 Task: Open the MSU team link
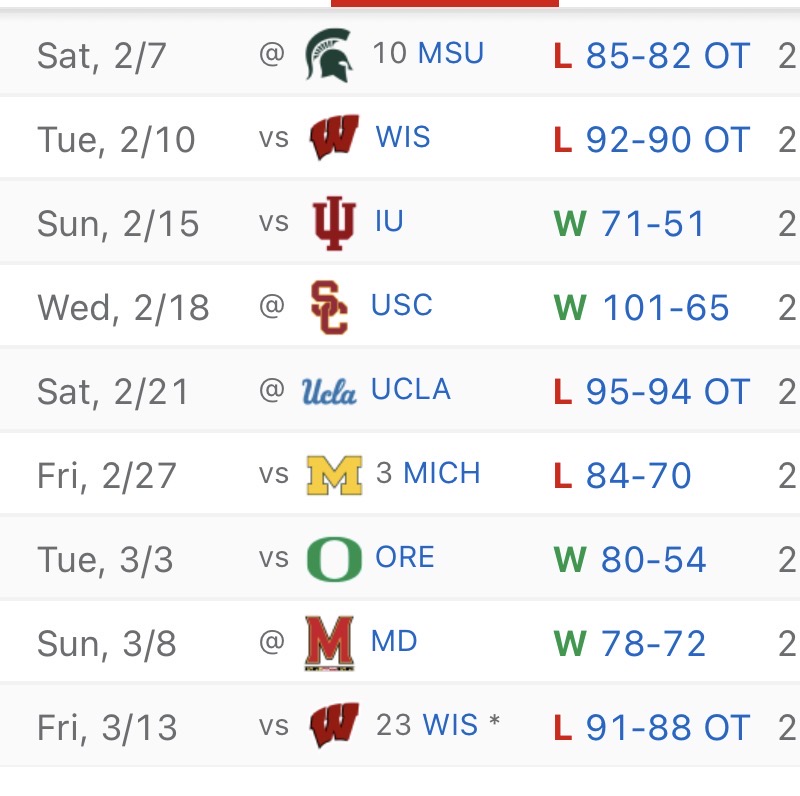(451, 53)
